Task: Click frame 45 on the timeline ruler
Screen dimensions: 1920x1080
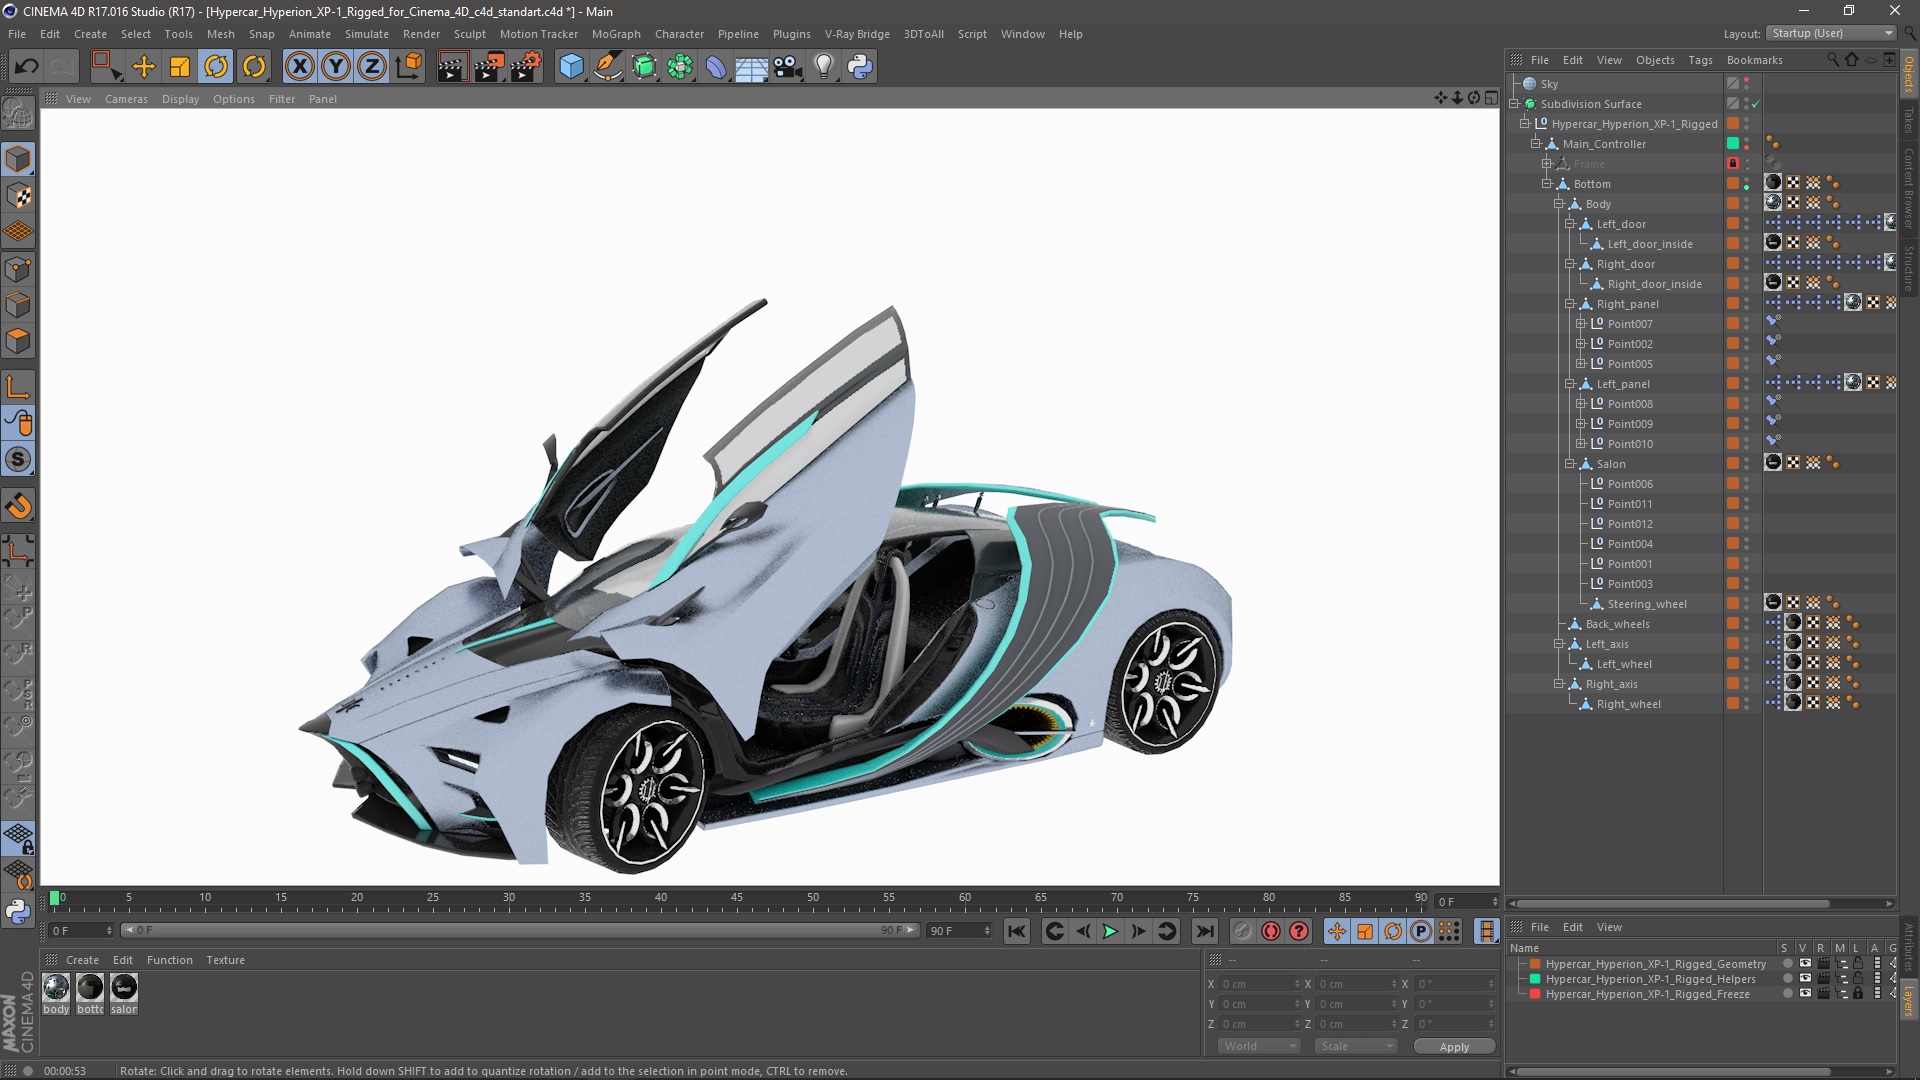Action: tap(736, 900)
